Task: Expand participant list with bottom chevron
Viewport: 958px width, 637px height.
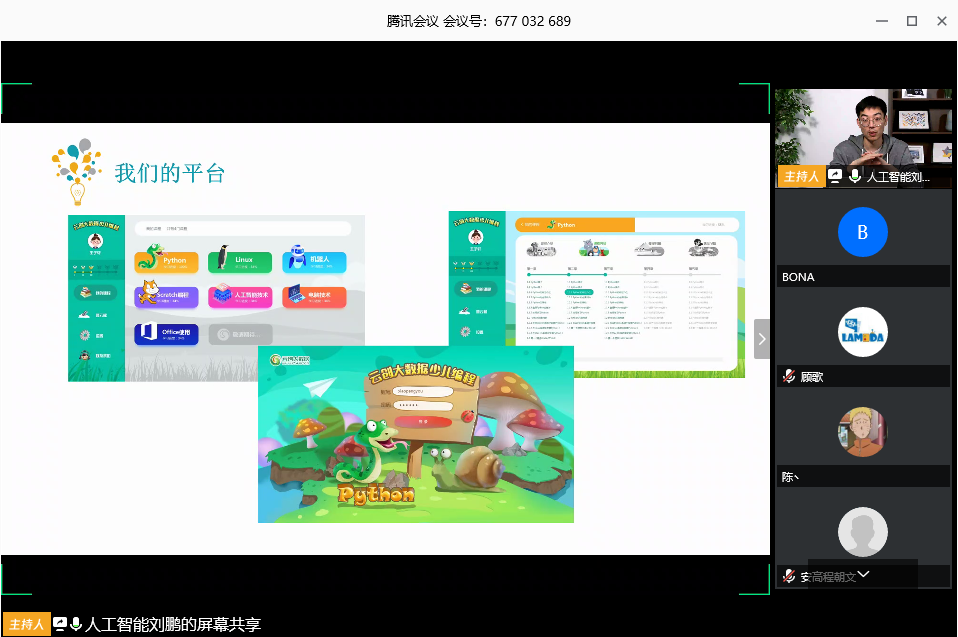Action: (863, 574)
